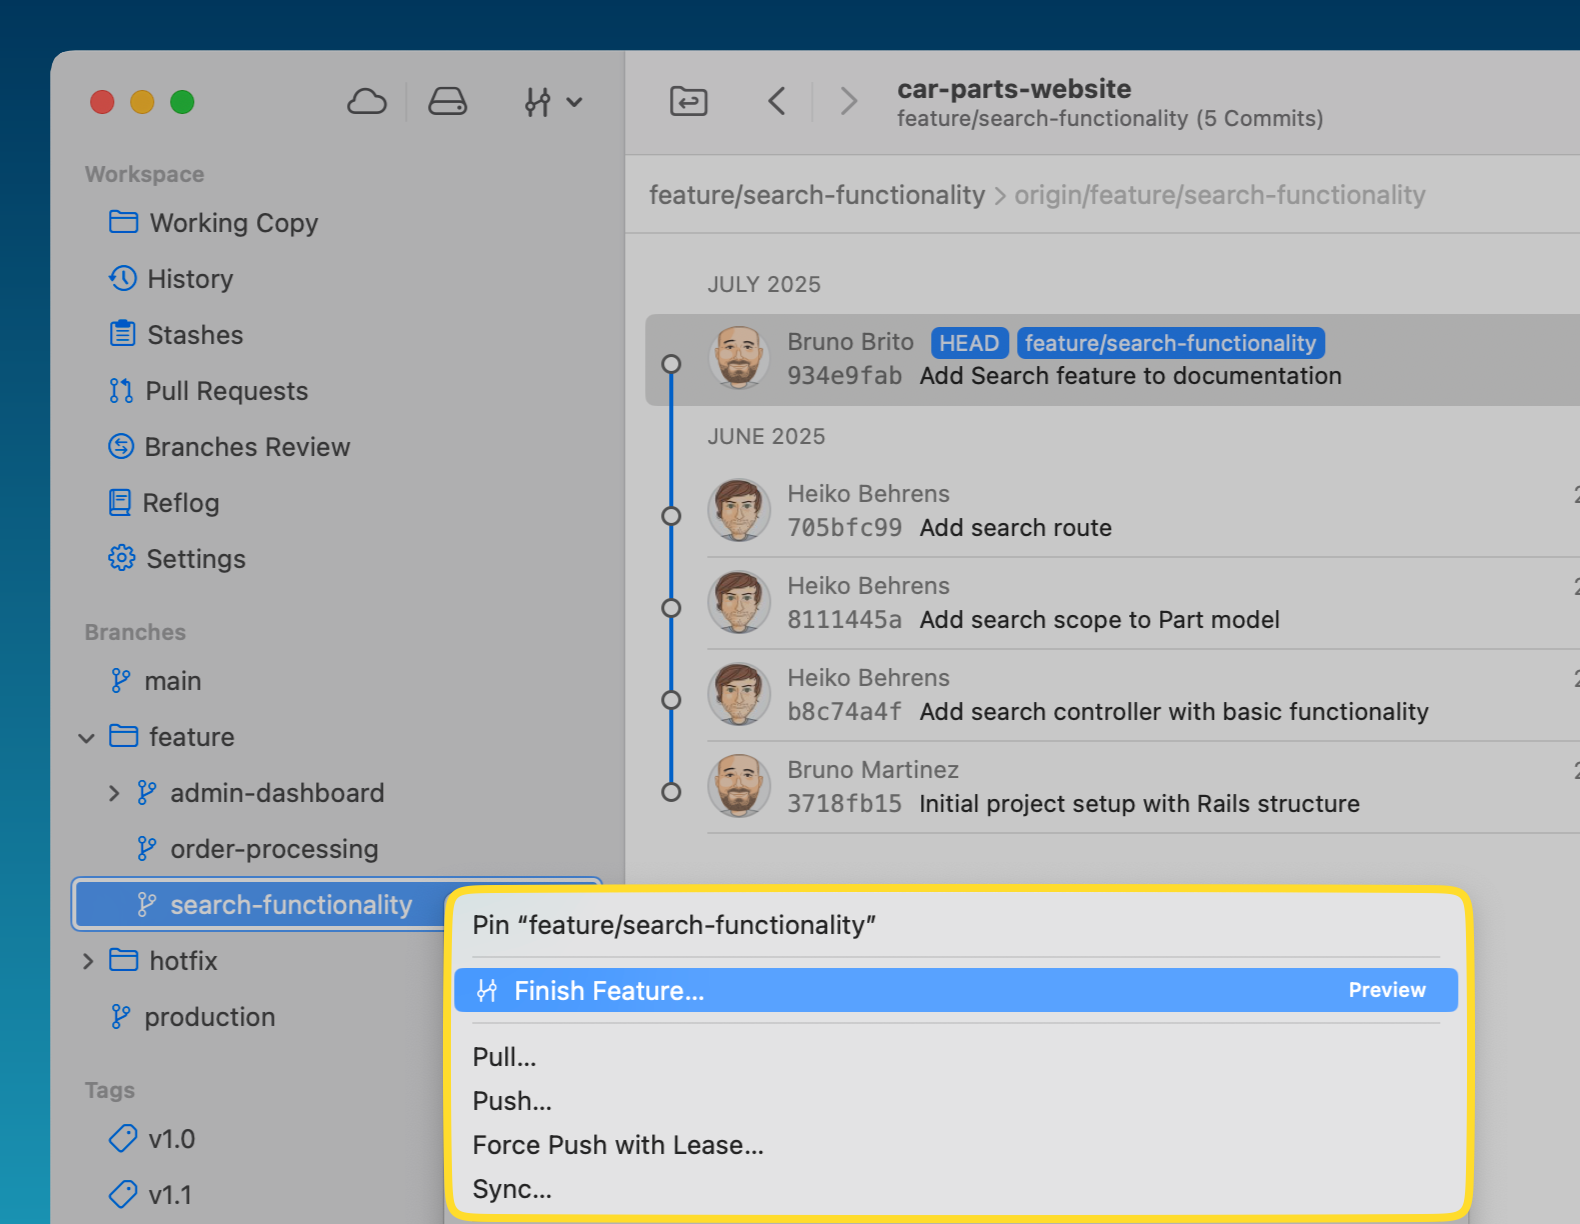Image resolution: width=1580 pixels, height=1224 pixels.
Task: Navigate back with the left arrow
Action: (777, 101)
